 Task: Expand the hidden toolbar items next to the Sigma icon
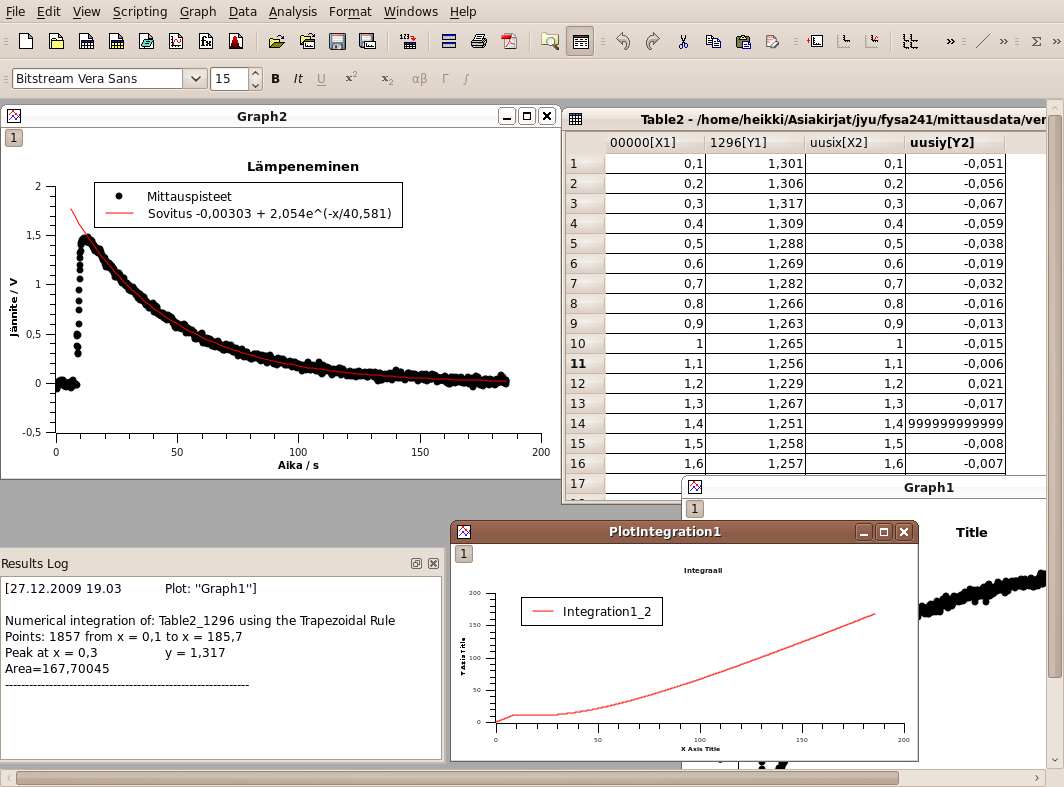click(1056, 42)
